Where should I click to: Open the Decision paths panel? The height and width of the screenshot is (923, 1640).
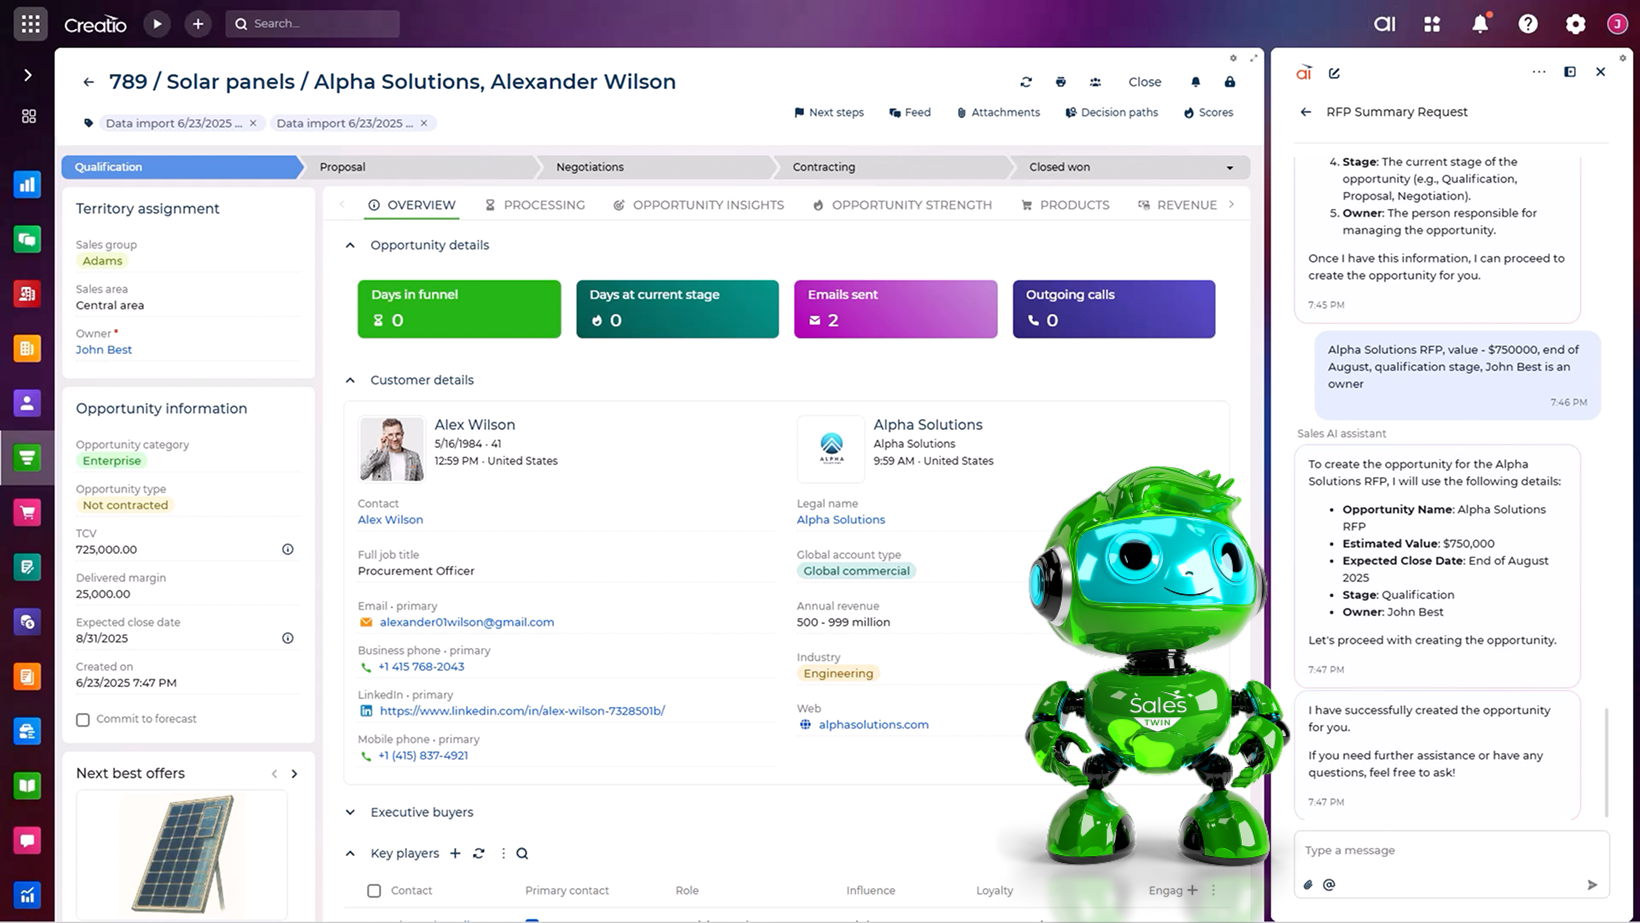tap(1112, 112)
